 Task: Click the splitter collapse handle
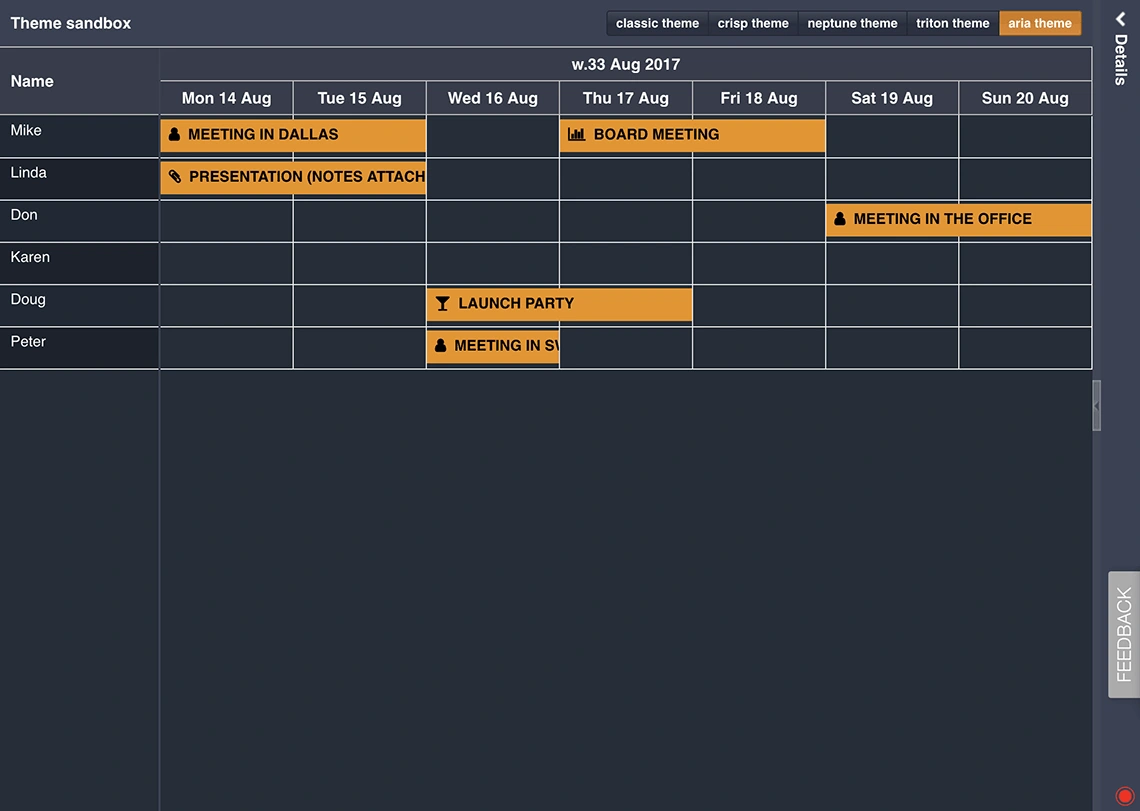(x=1097, y=406)
